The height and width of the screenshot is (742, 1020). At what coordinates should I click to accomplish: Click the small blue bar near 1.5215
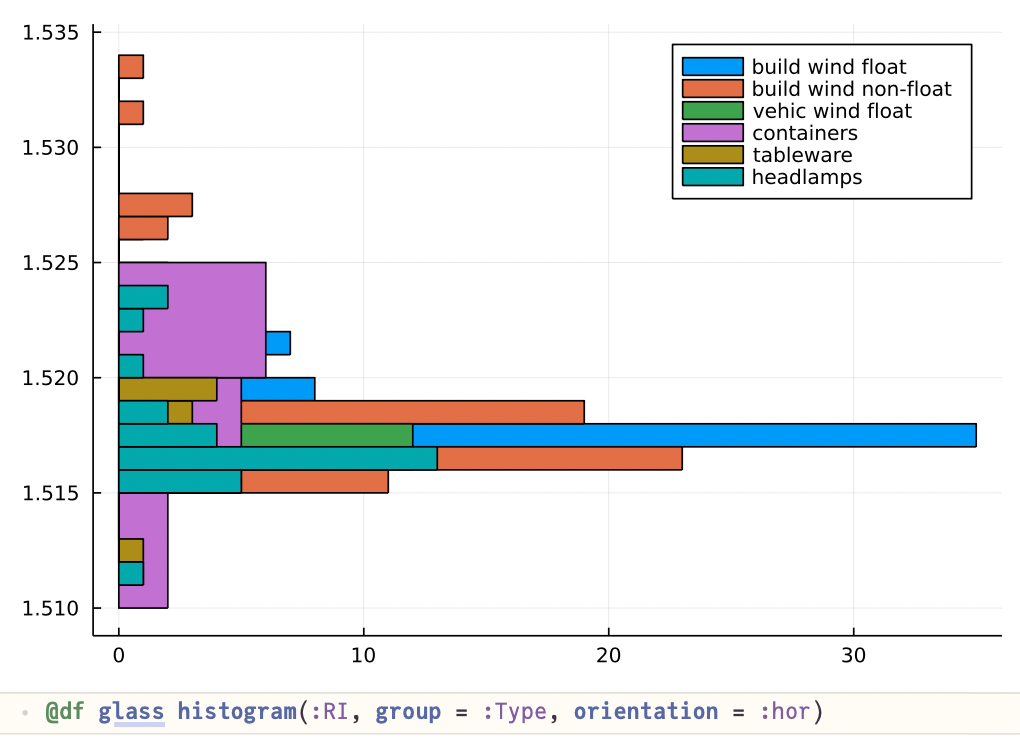[x=278, y=343]
